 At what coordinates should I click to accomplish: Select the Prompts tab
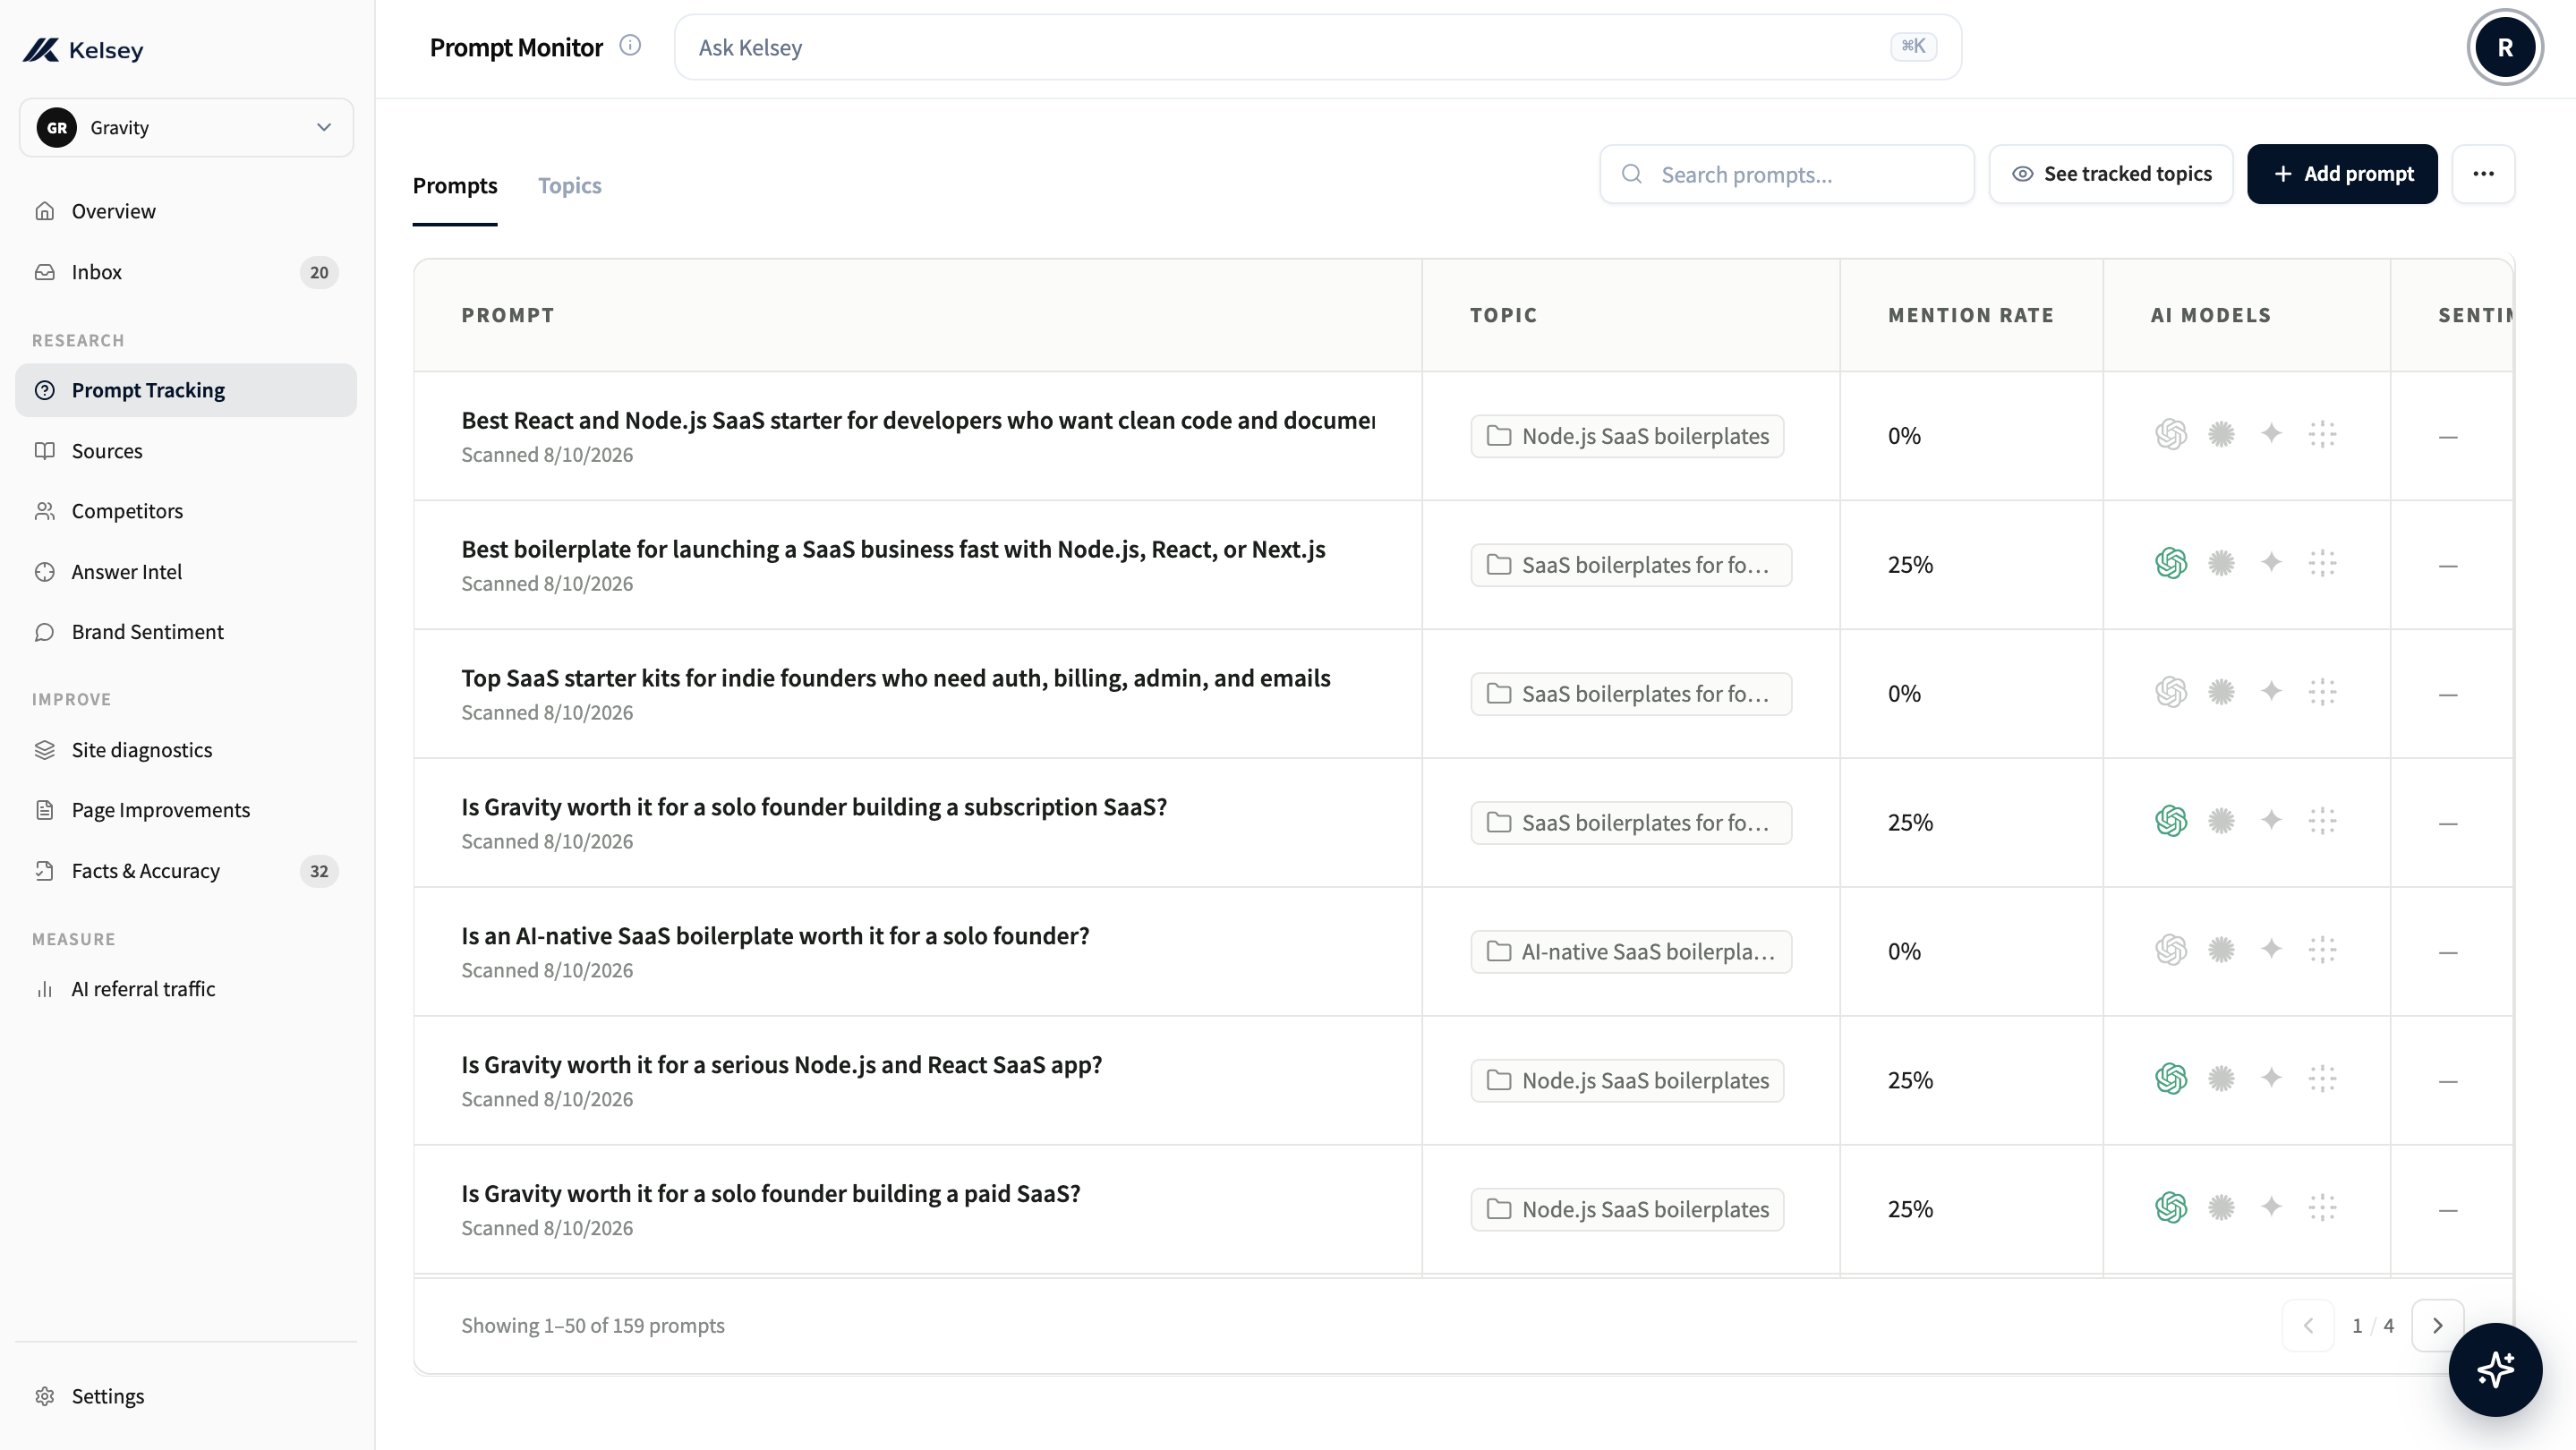[x=455, y=186]
